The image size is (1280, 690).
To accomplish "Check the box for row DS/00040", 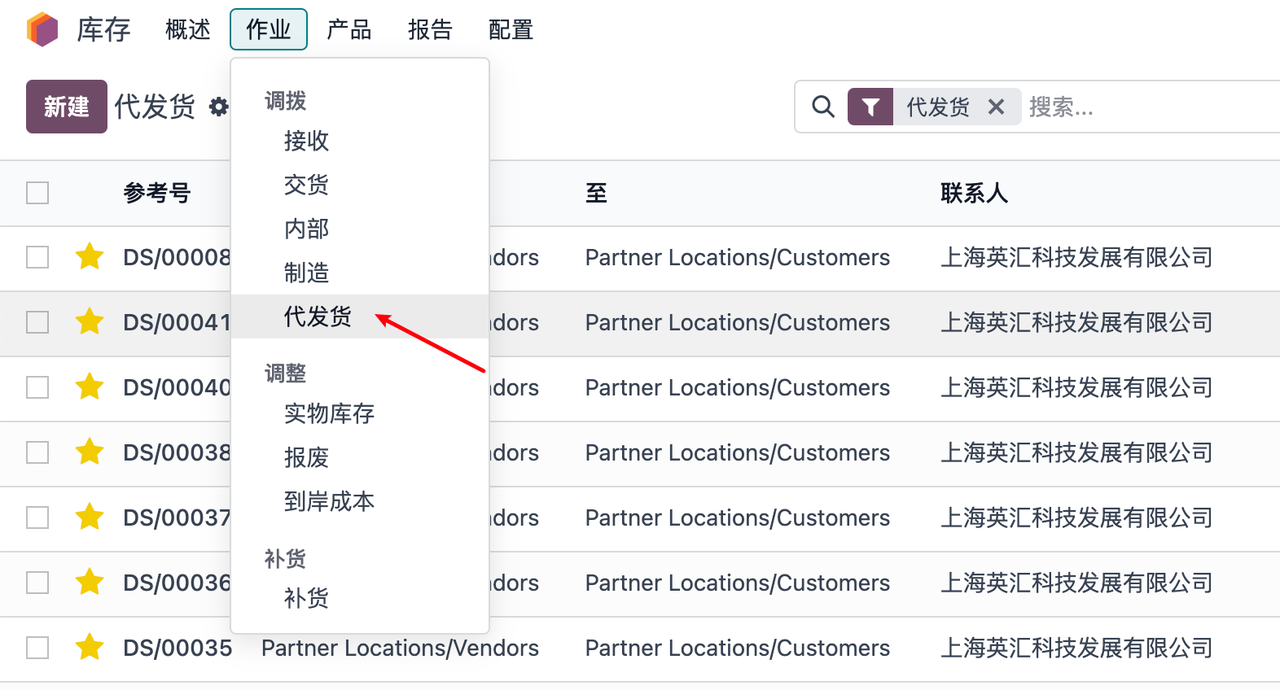I will pos(38,388).
